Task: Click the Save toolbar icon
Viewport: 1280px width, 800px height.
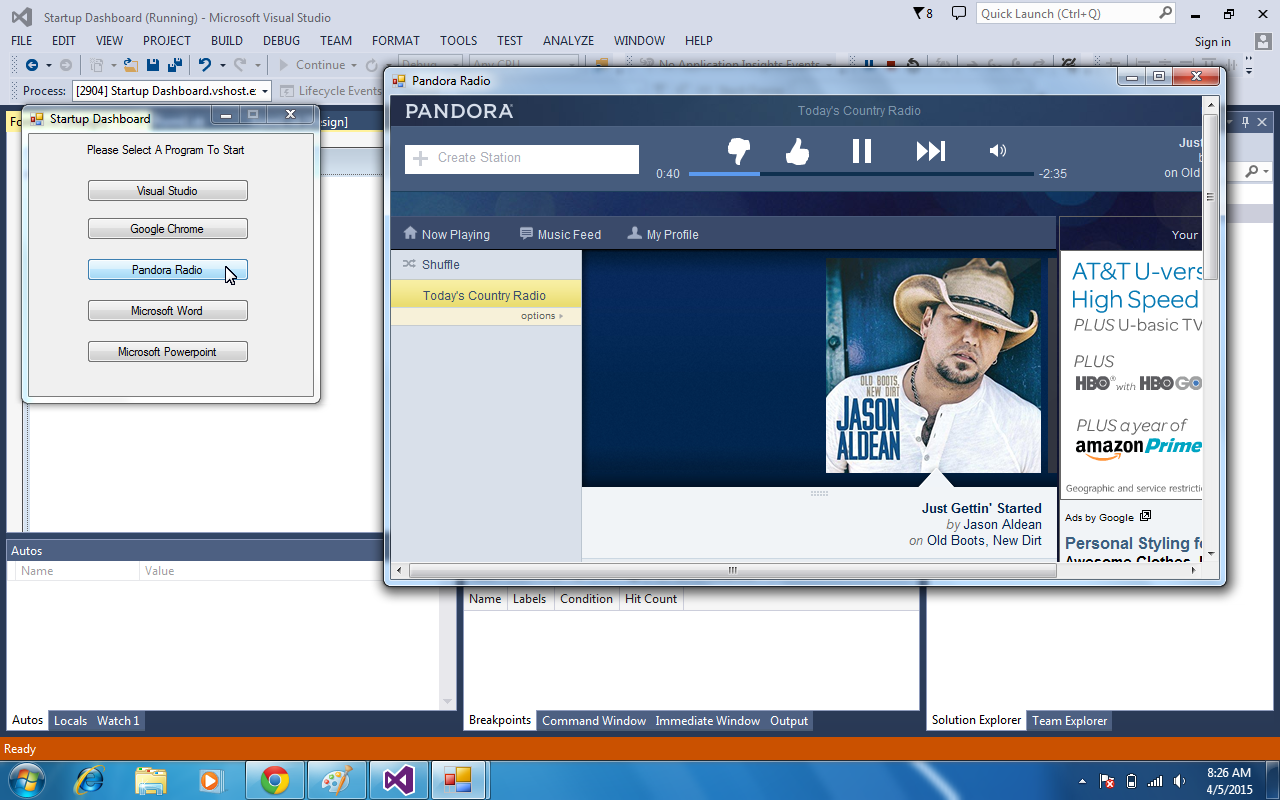Action: [x=153, y=65]
